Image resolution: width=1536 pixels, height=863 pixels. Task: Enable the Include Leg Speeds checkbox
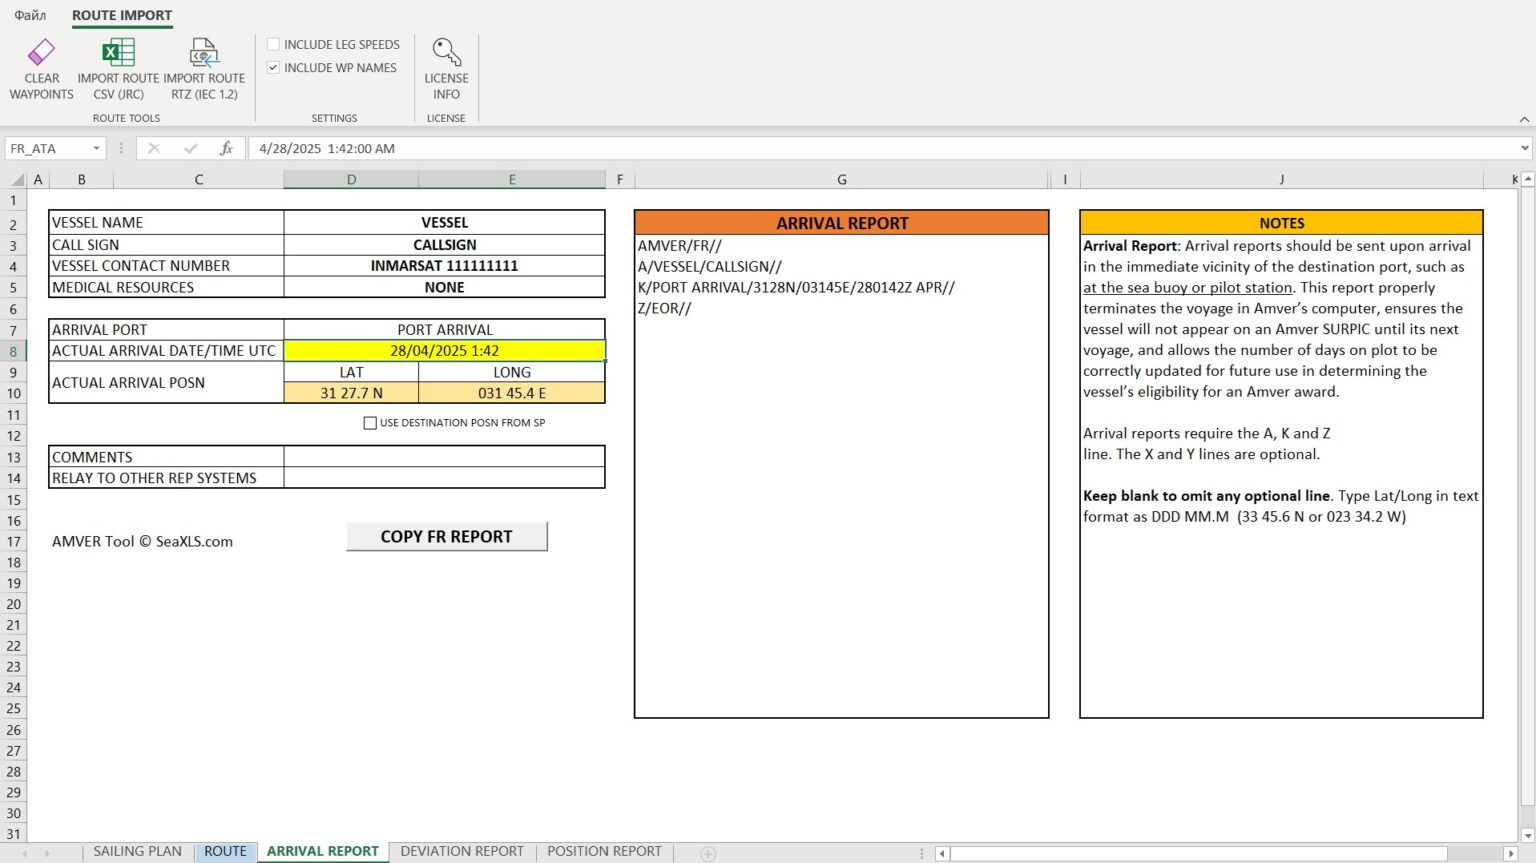273,44
